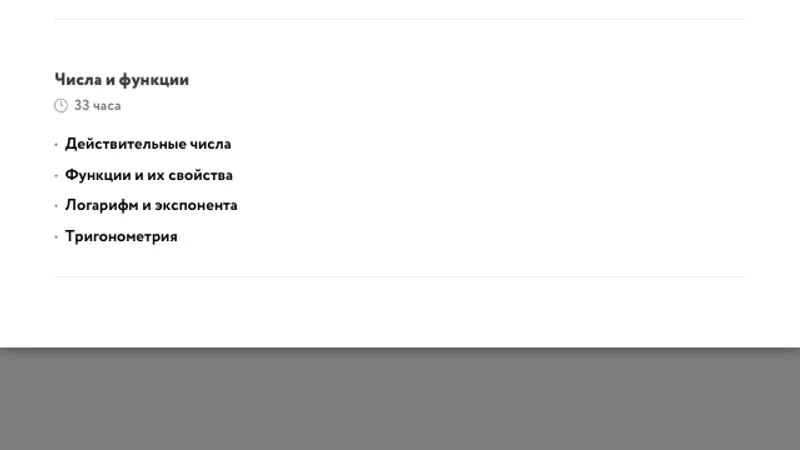Select the Действительные числа topic
This screenshot has width=800, height=450.
[148, 144]
